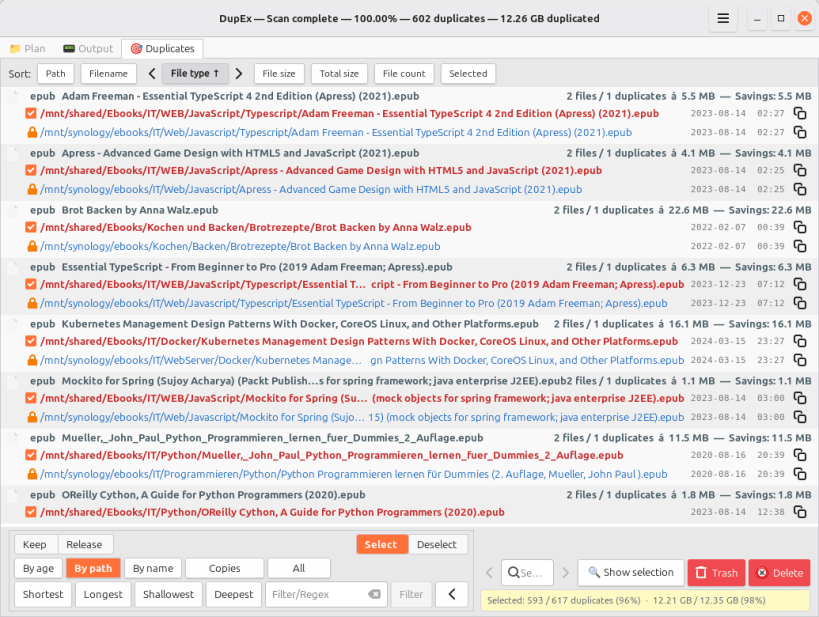Open the Duplicates tab
The height and width of the screenshot is (617, 819).
[162, 49]
